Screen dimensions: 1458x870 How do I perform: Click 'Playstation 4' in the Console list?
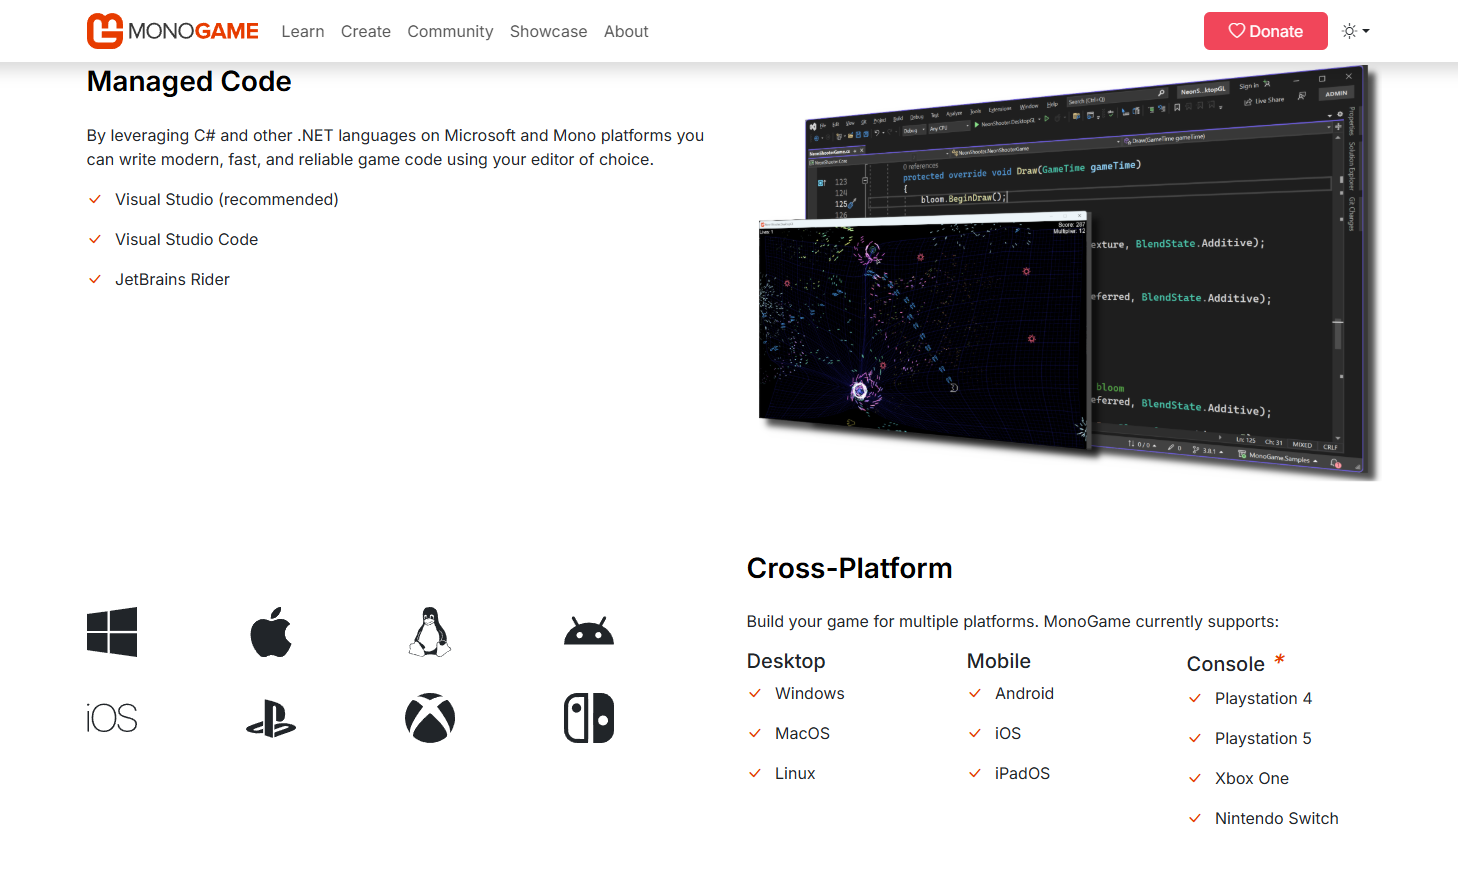(x=1264, y=699)
